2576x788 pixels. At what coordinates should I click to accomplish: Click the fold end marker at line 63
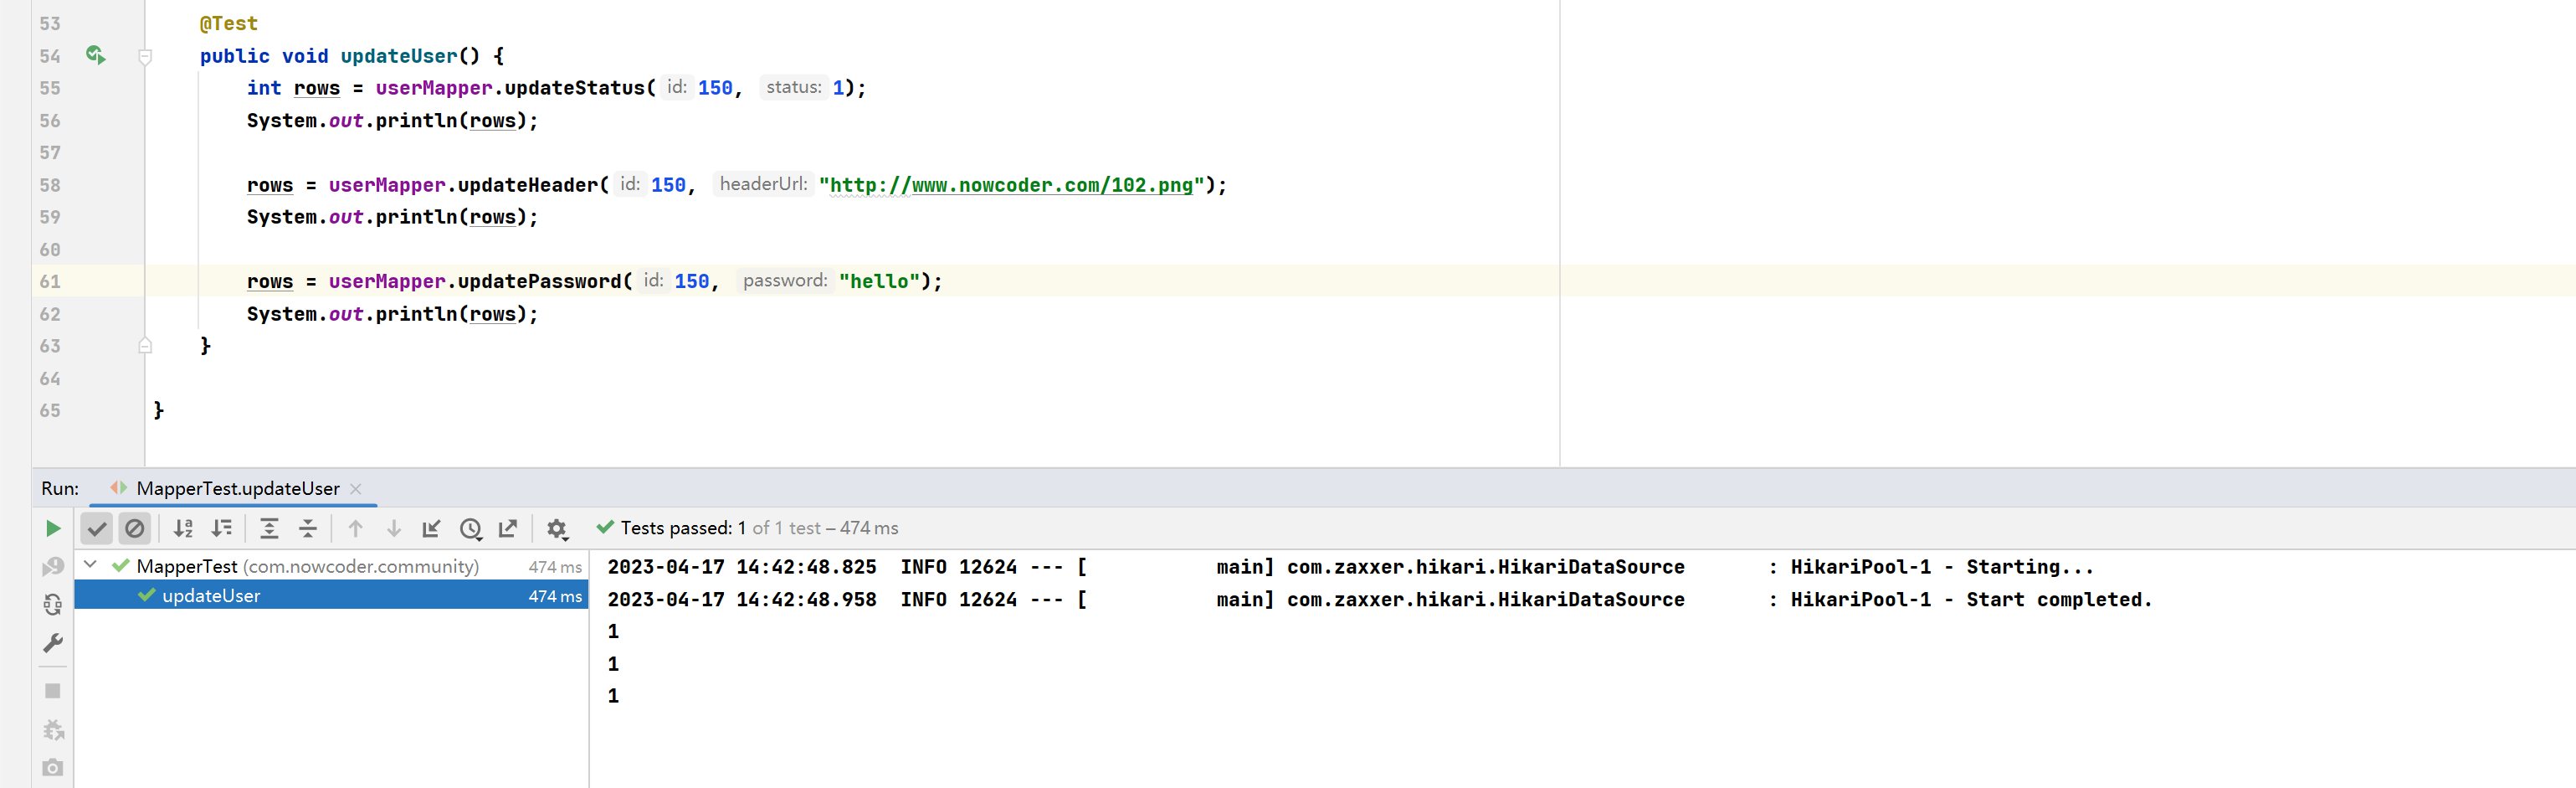click(x=145, y=346)
